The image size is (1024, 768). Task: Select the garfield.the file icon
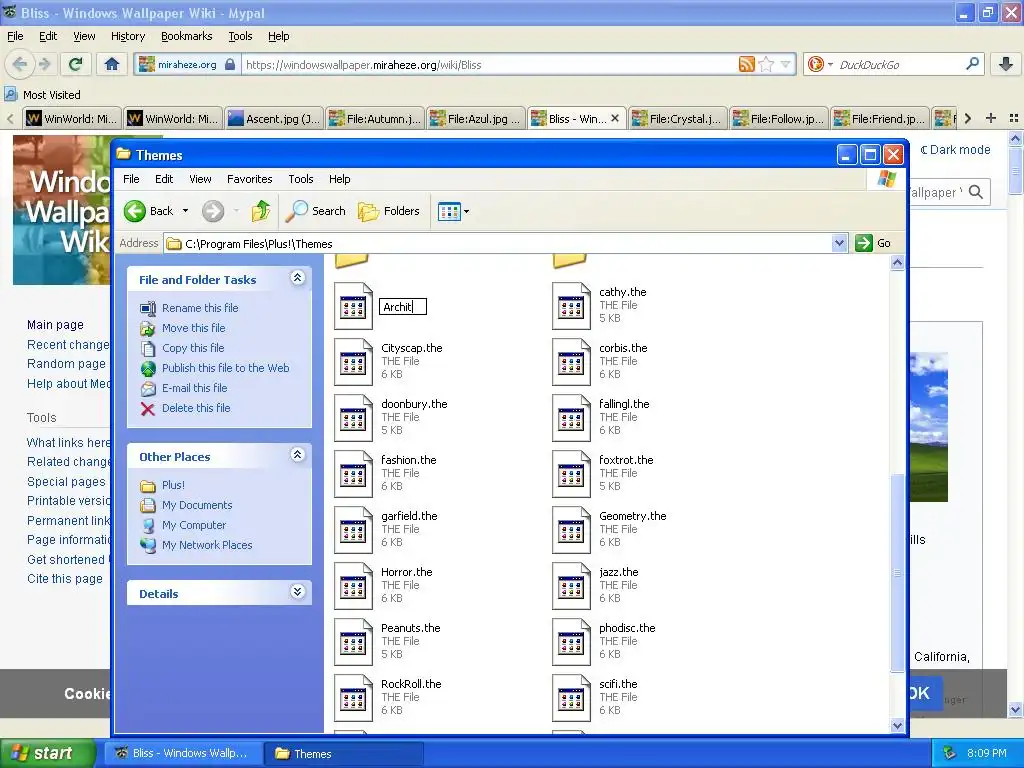click(353, 531)
